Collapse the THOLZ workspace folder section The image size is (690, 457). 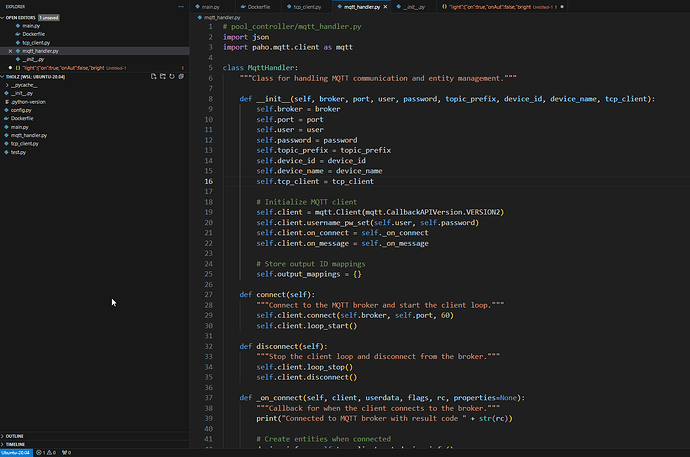pos(35,77)
